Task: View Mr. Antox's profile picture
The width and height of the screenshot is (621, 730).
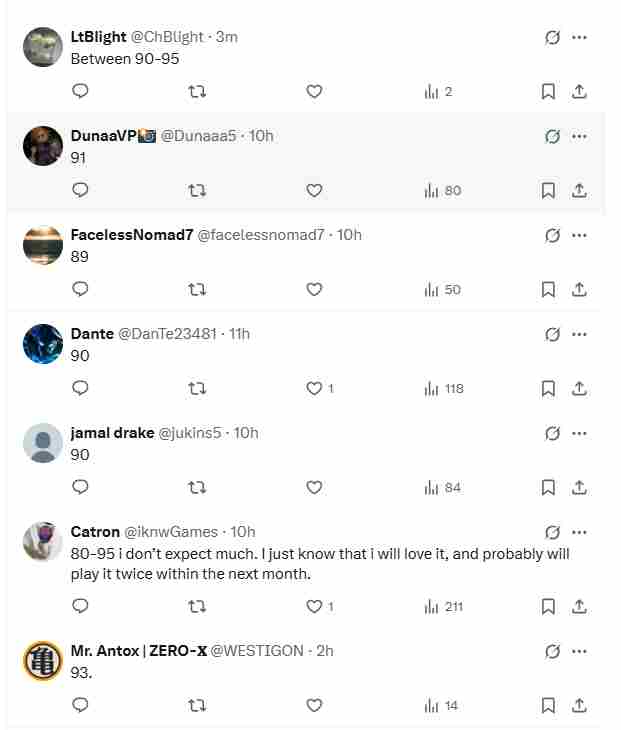Action: click(x=43, y=661)
